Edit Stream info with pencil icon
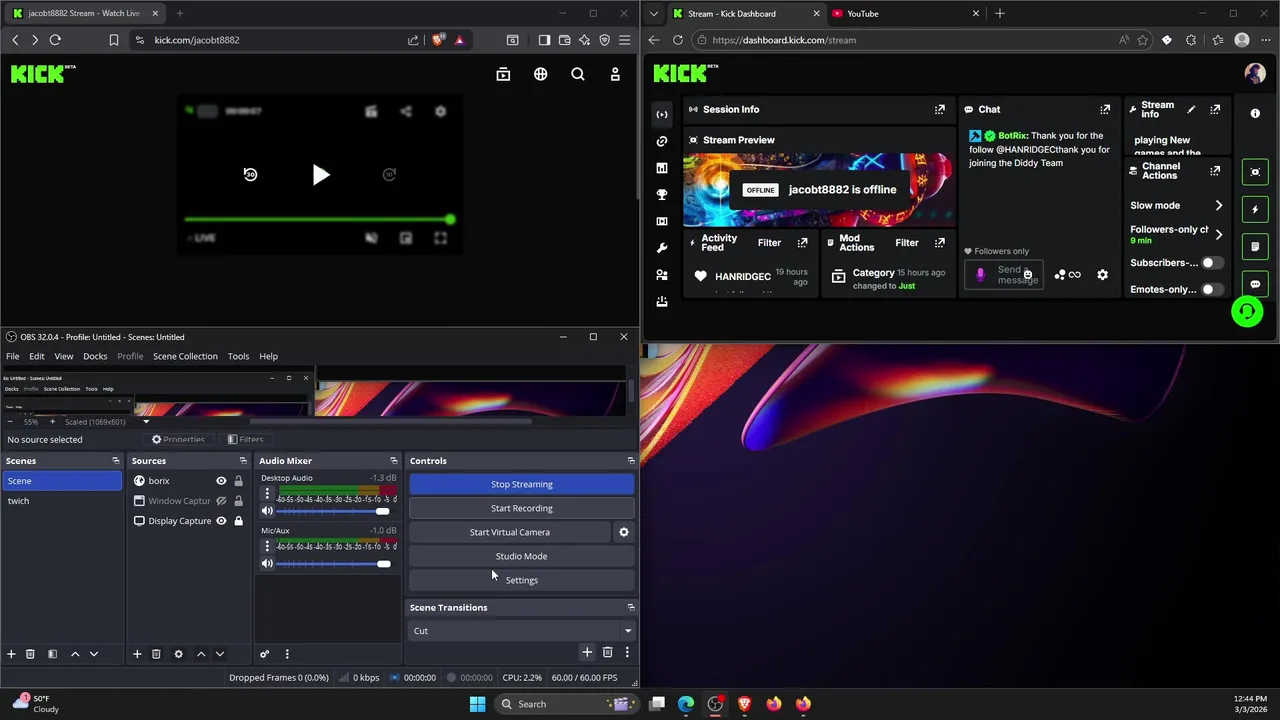The image size is (1280, 720). pos(1191,109)
